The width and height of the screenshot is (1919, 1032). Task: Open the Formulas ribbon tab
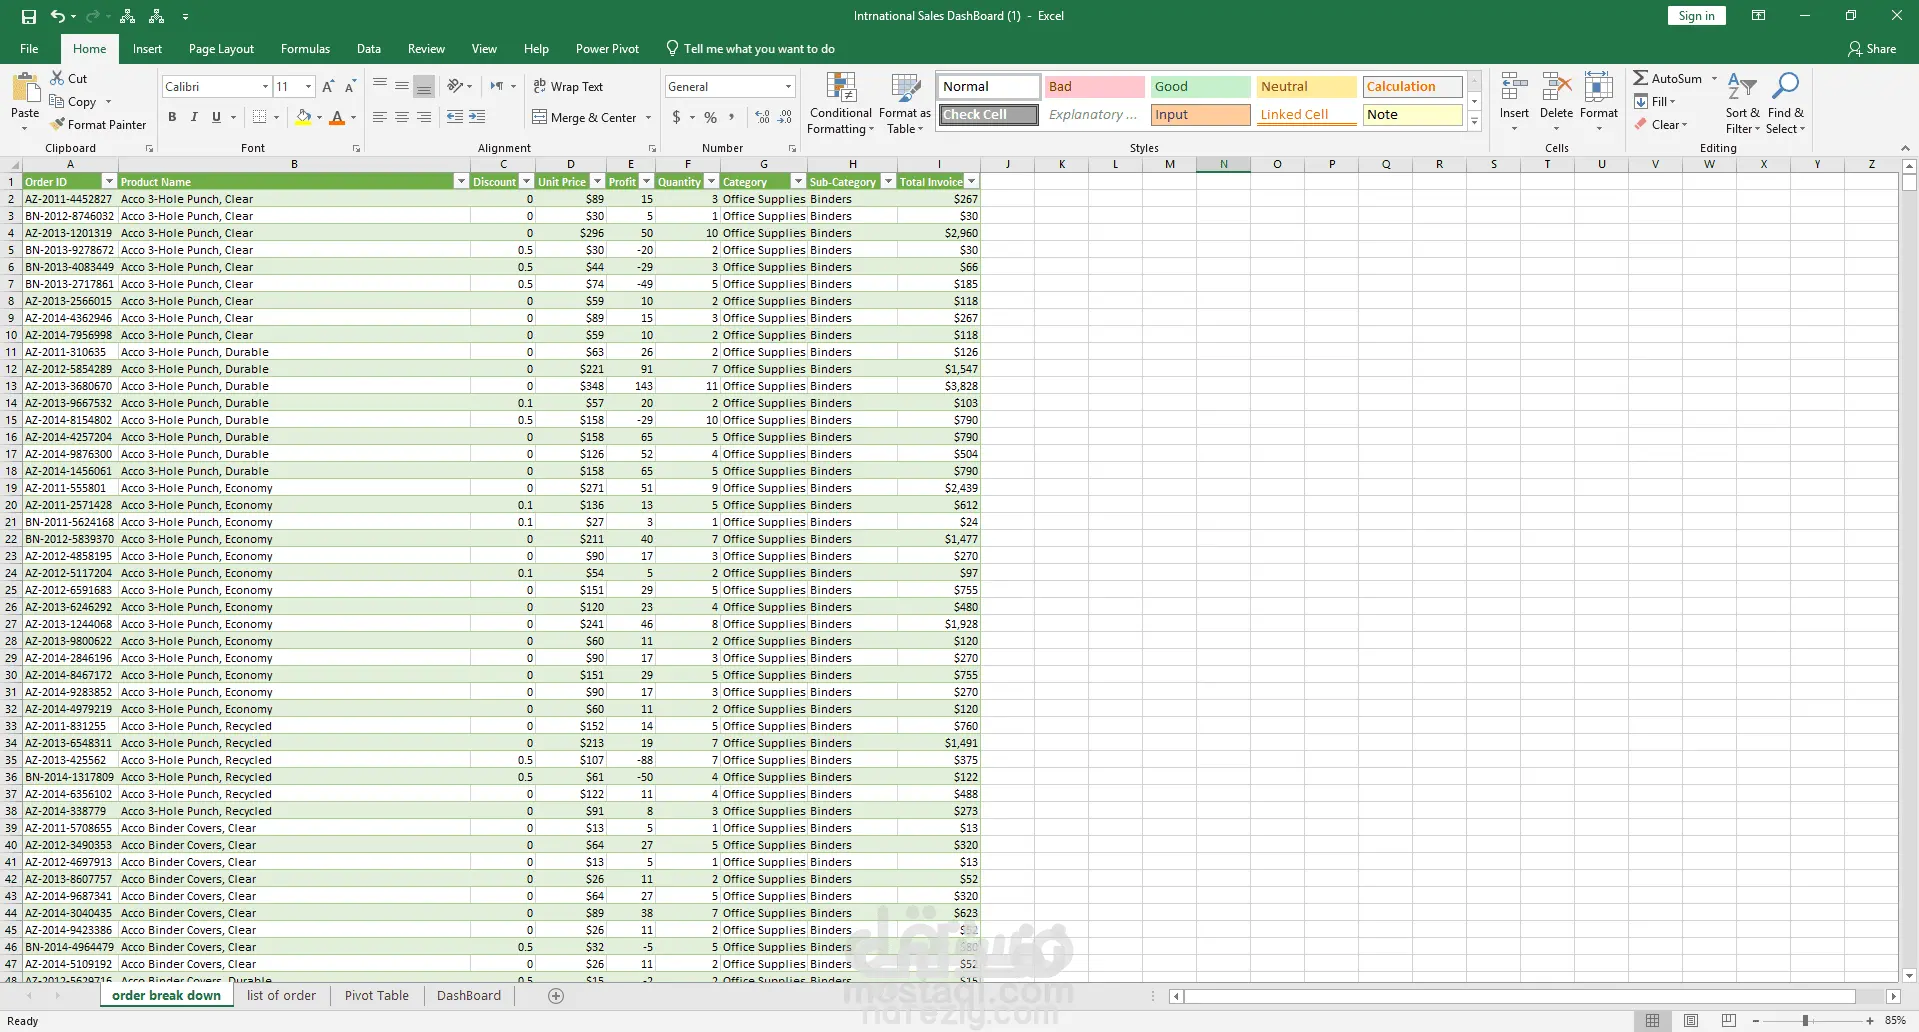coord(305,48)
